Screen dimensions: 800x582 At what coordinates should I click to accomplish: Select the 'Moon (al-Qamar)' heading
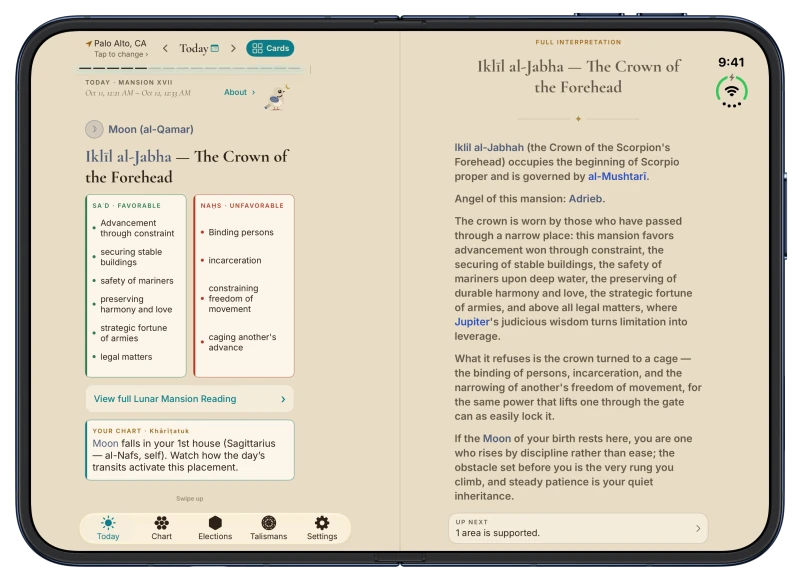click(x=151, y=130)
